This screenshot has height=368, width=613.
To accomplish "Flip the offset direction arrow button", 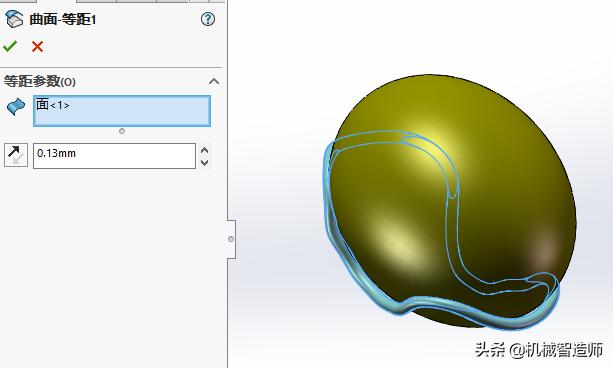I will (x=16, y=155).
